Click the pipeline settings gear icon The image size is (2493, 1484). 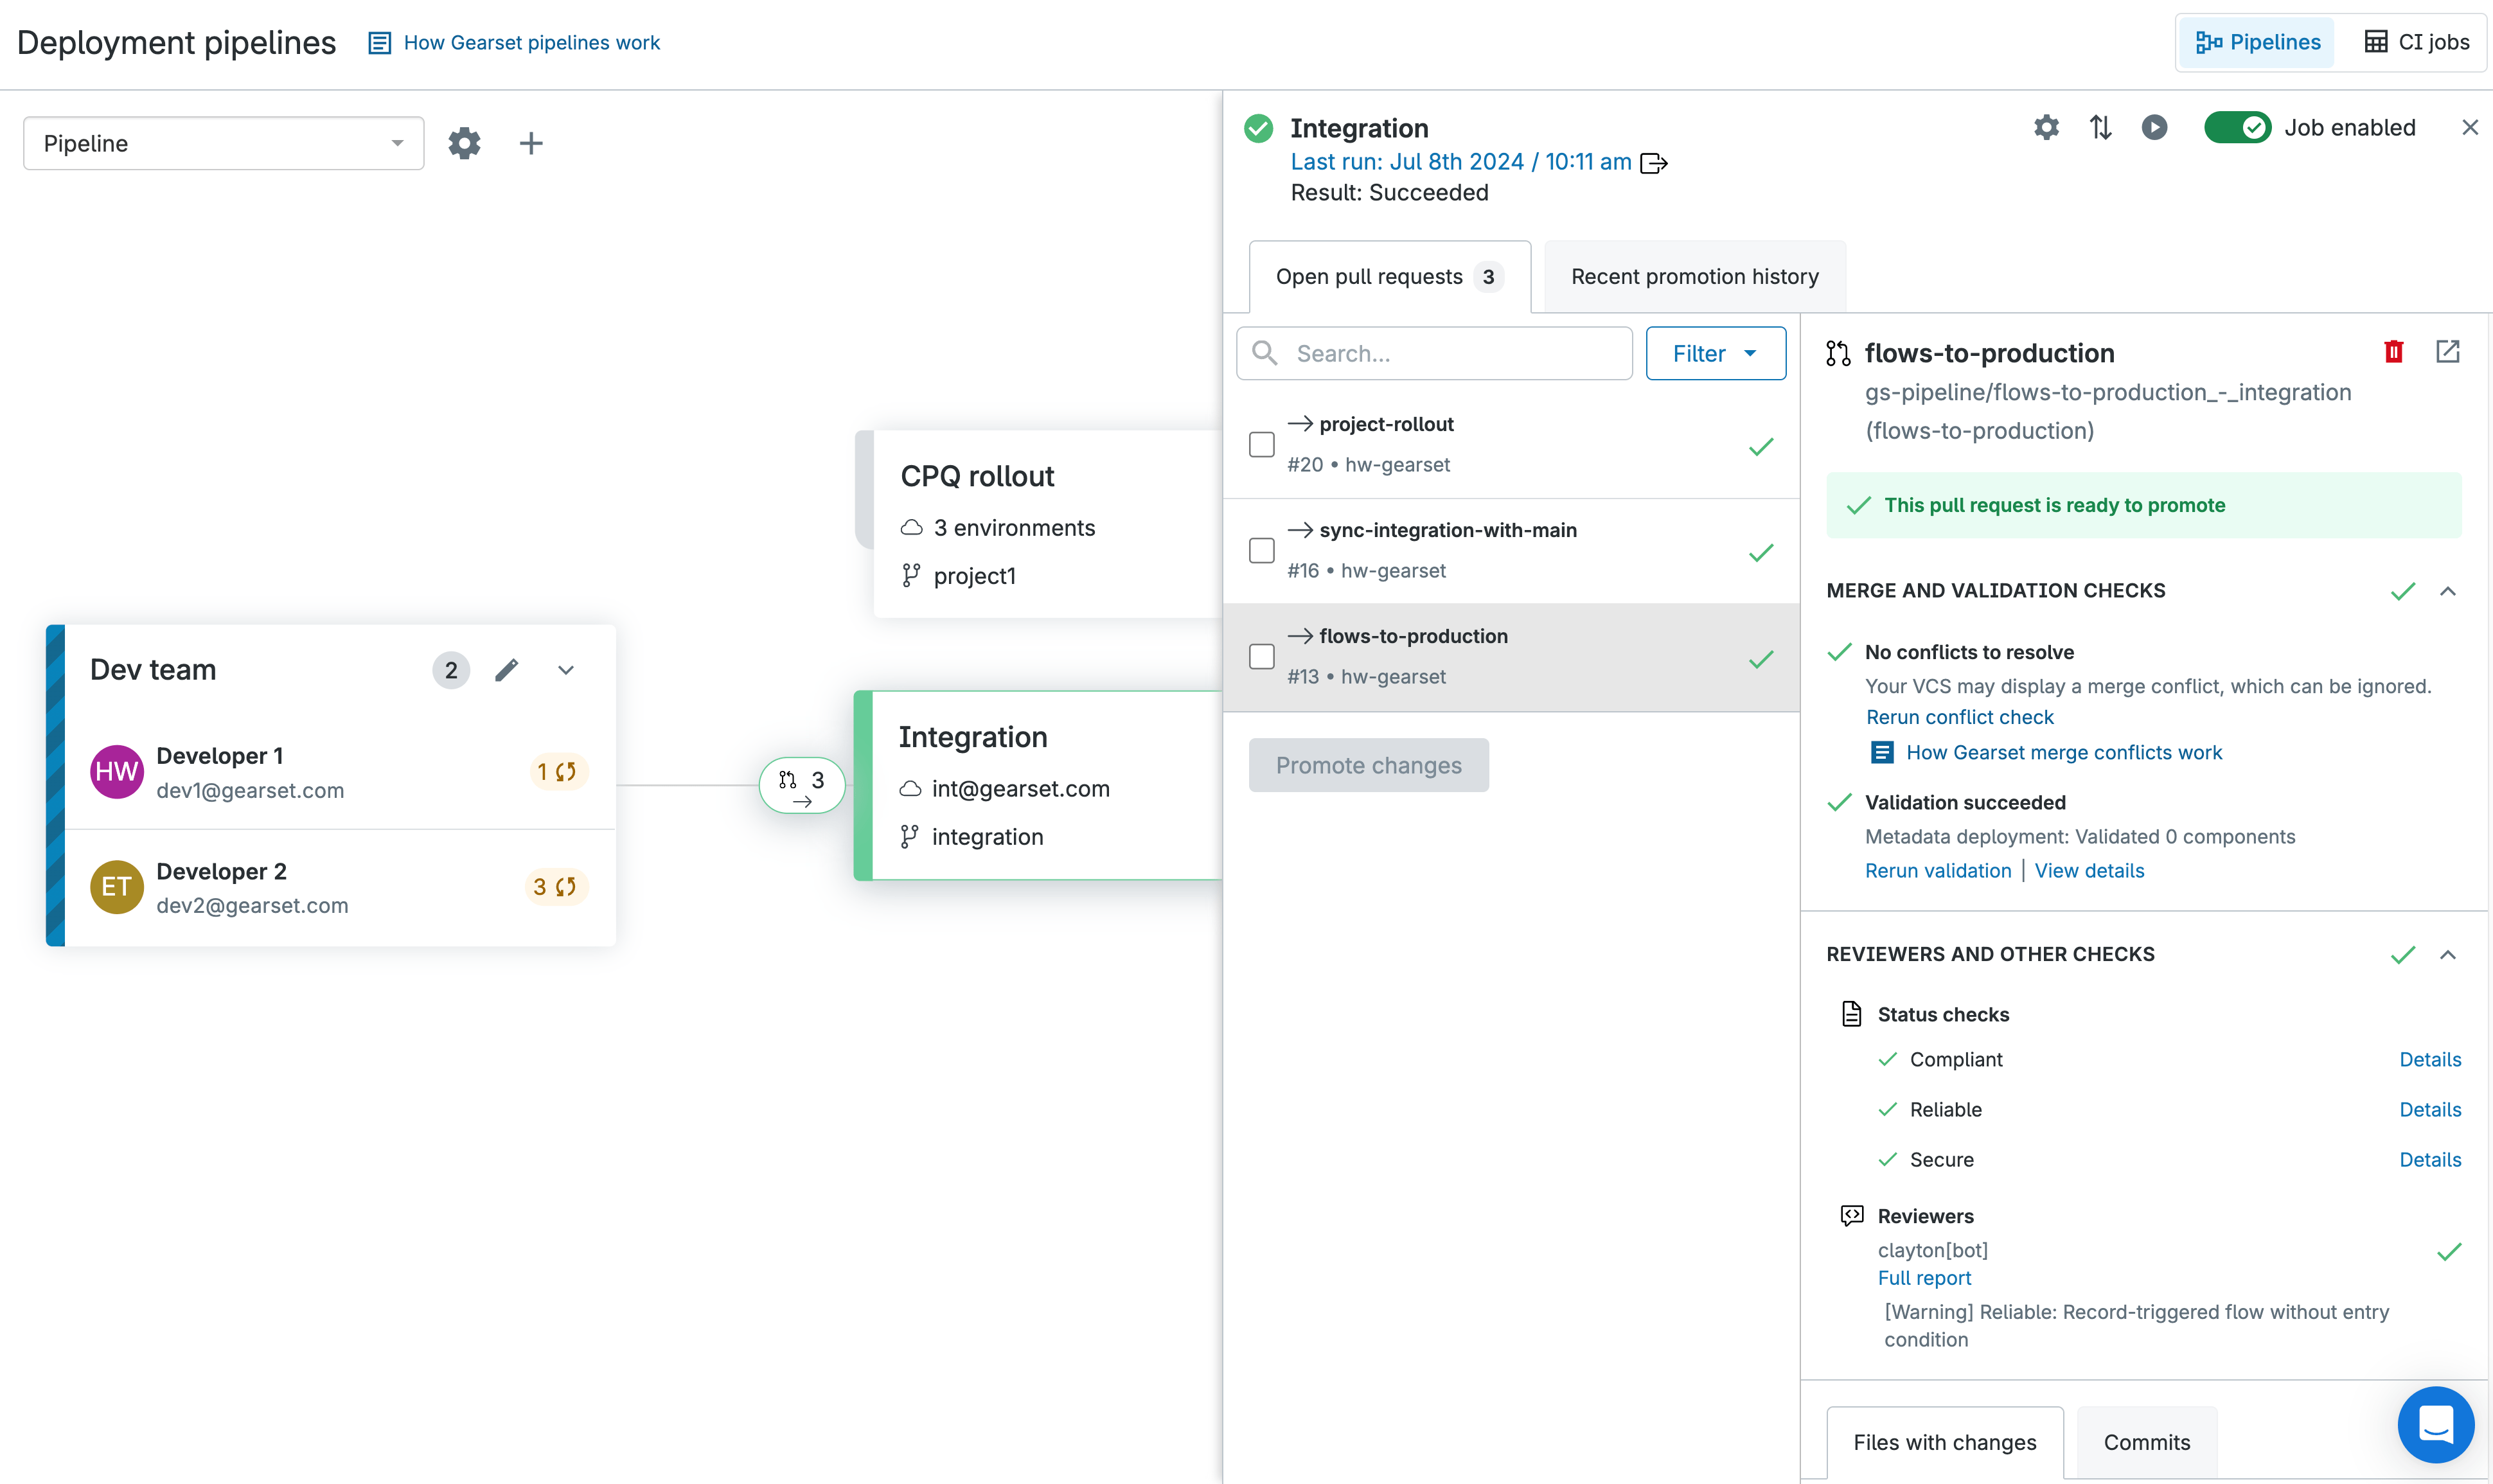click(x=464, y=143)
